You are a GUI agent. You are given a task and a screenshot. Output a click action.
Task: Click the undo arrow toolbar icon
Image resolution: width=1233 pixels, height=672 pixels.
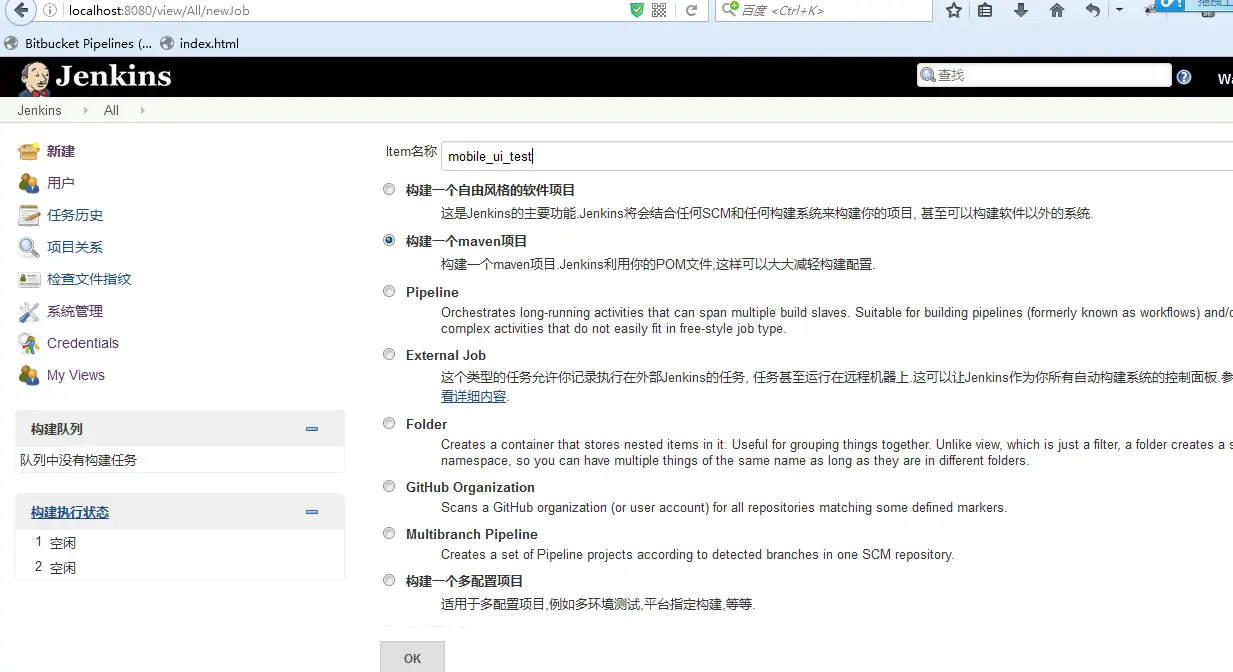1093,10
